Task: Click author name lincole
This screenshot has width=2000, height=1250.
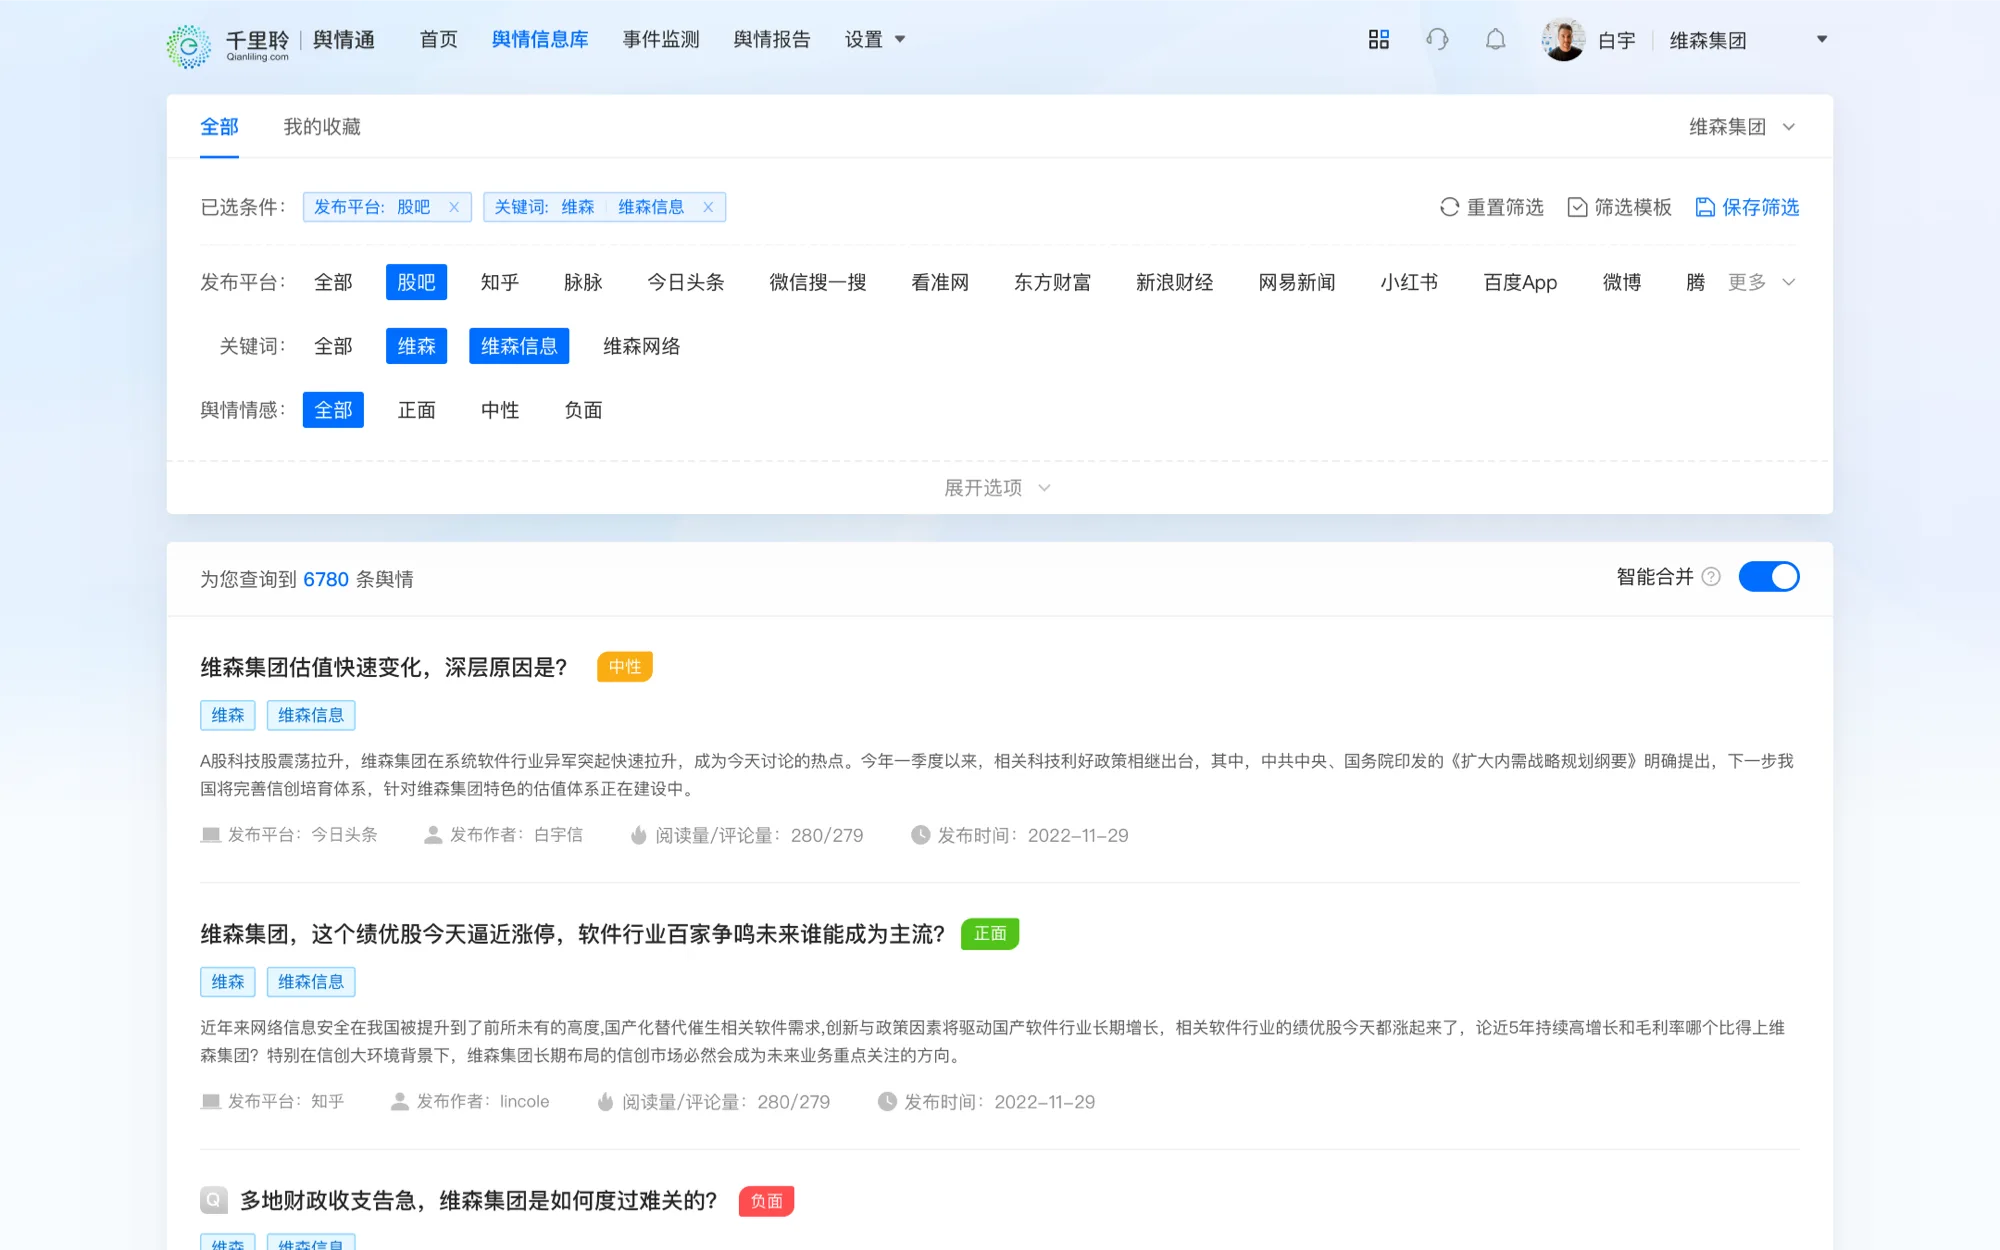Action: click(524, 1101)
